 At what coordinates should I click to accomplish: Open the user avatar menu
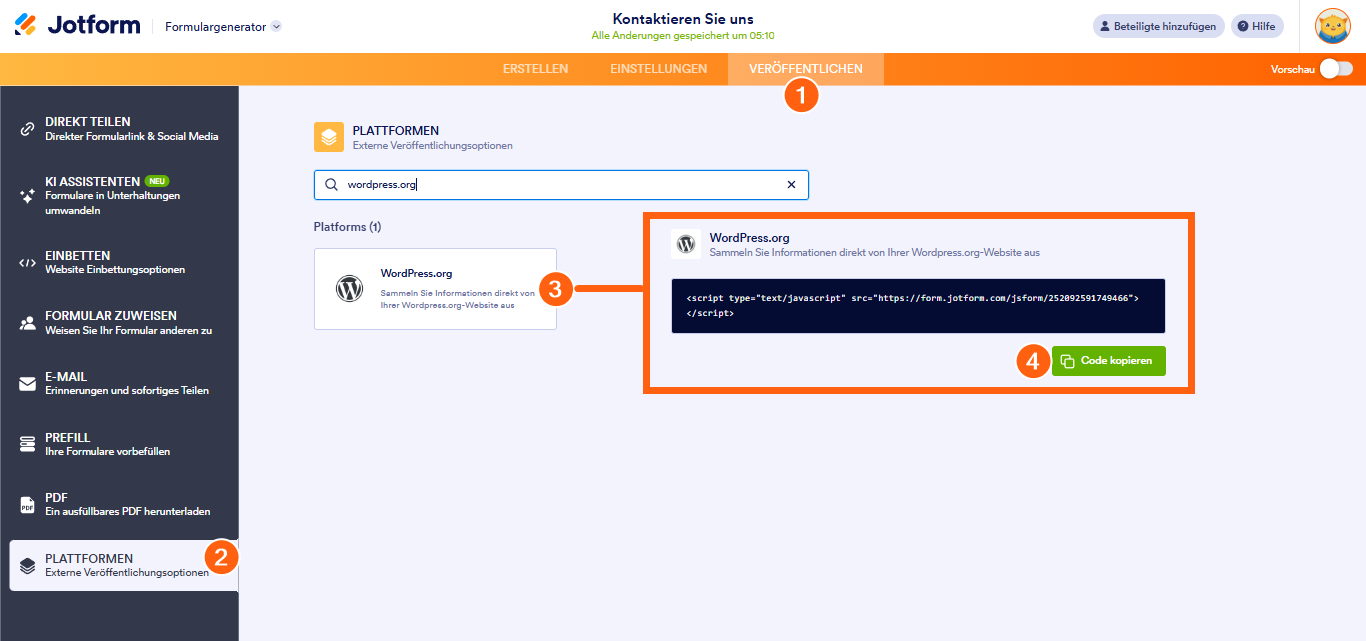(1333, 26)
